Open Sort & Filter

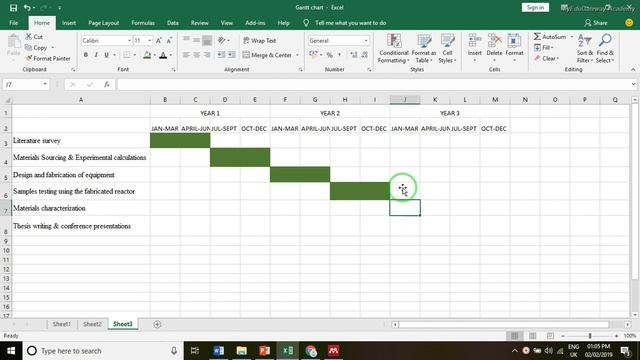click(584, 49)
